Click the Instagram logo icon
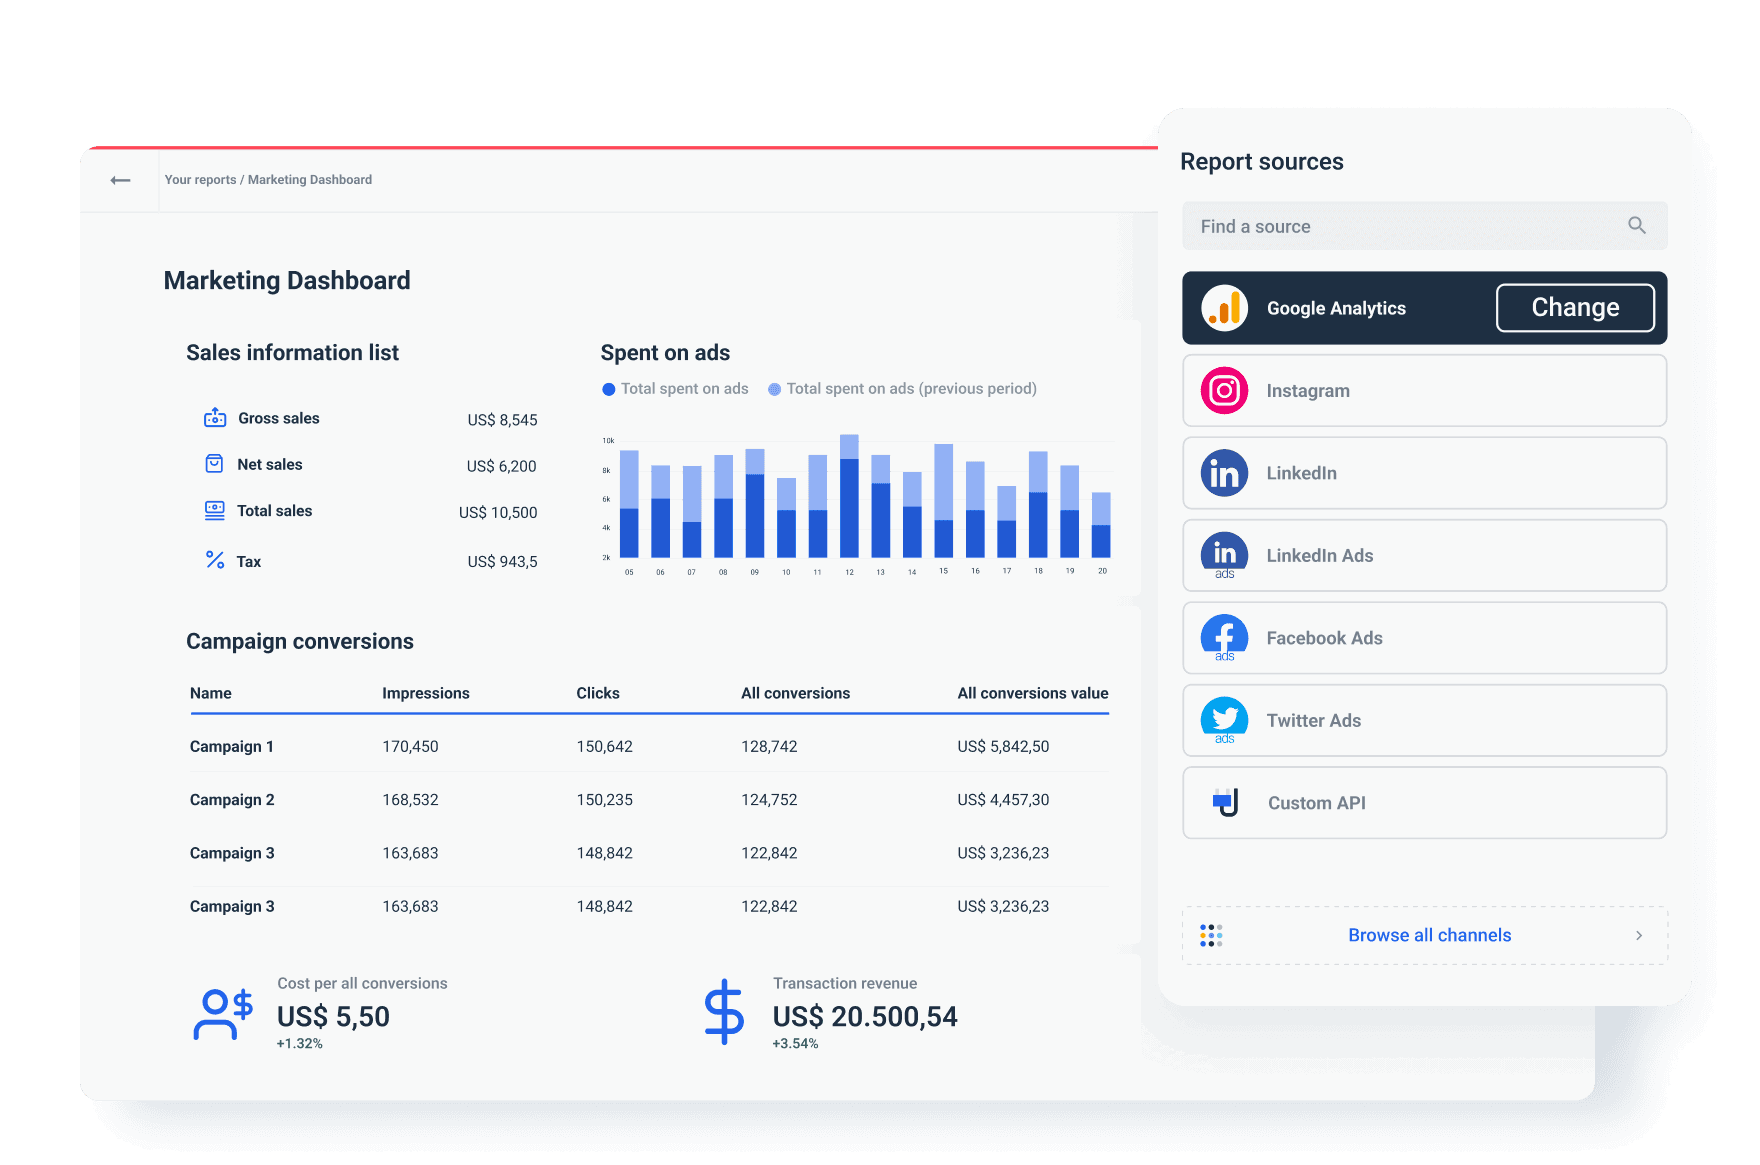The image size is (1760, 1165). 1224,391
